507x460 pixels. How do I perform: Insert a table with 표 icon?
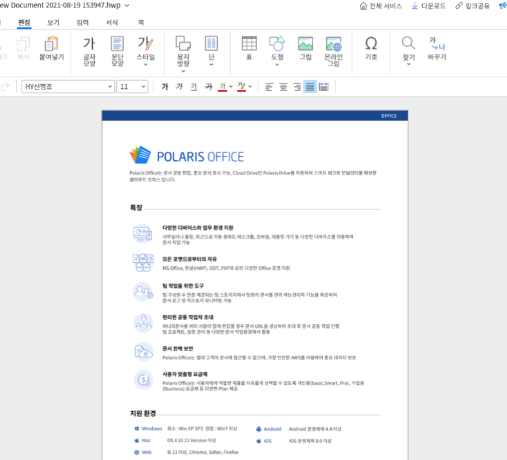pos(249,48)
